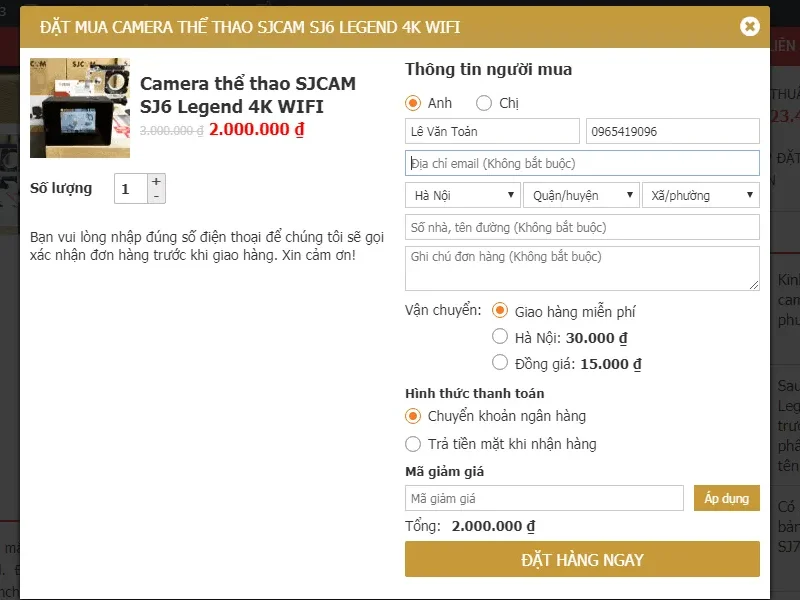Click the plus stepper to increase quantity
Screen dimensions: 800x600
(156, 181)
